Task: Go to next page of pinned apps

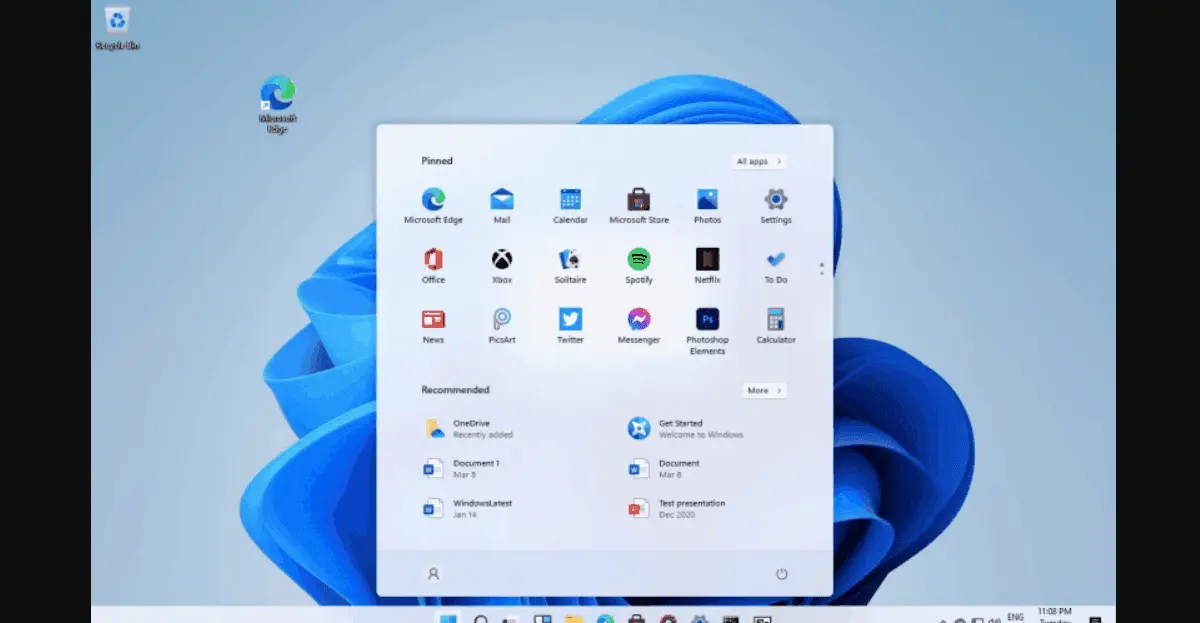Action: 822,273
